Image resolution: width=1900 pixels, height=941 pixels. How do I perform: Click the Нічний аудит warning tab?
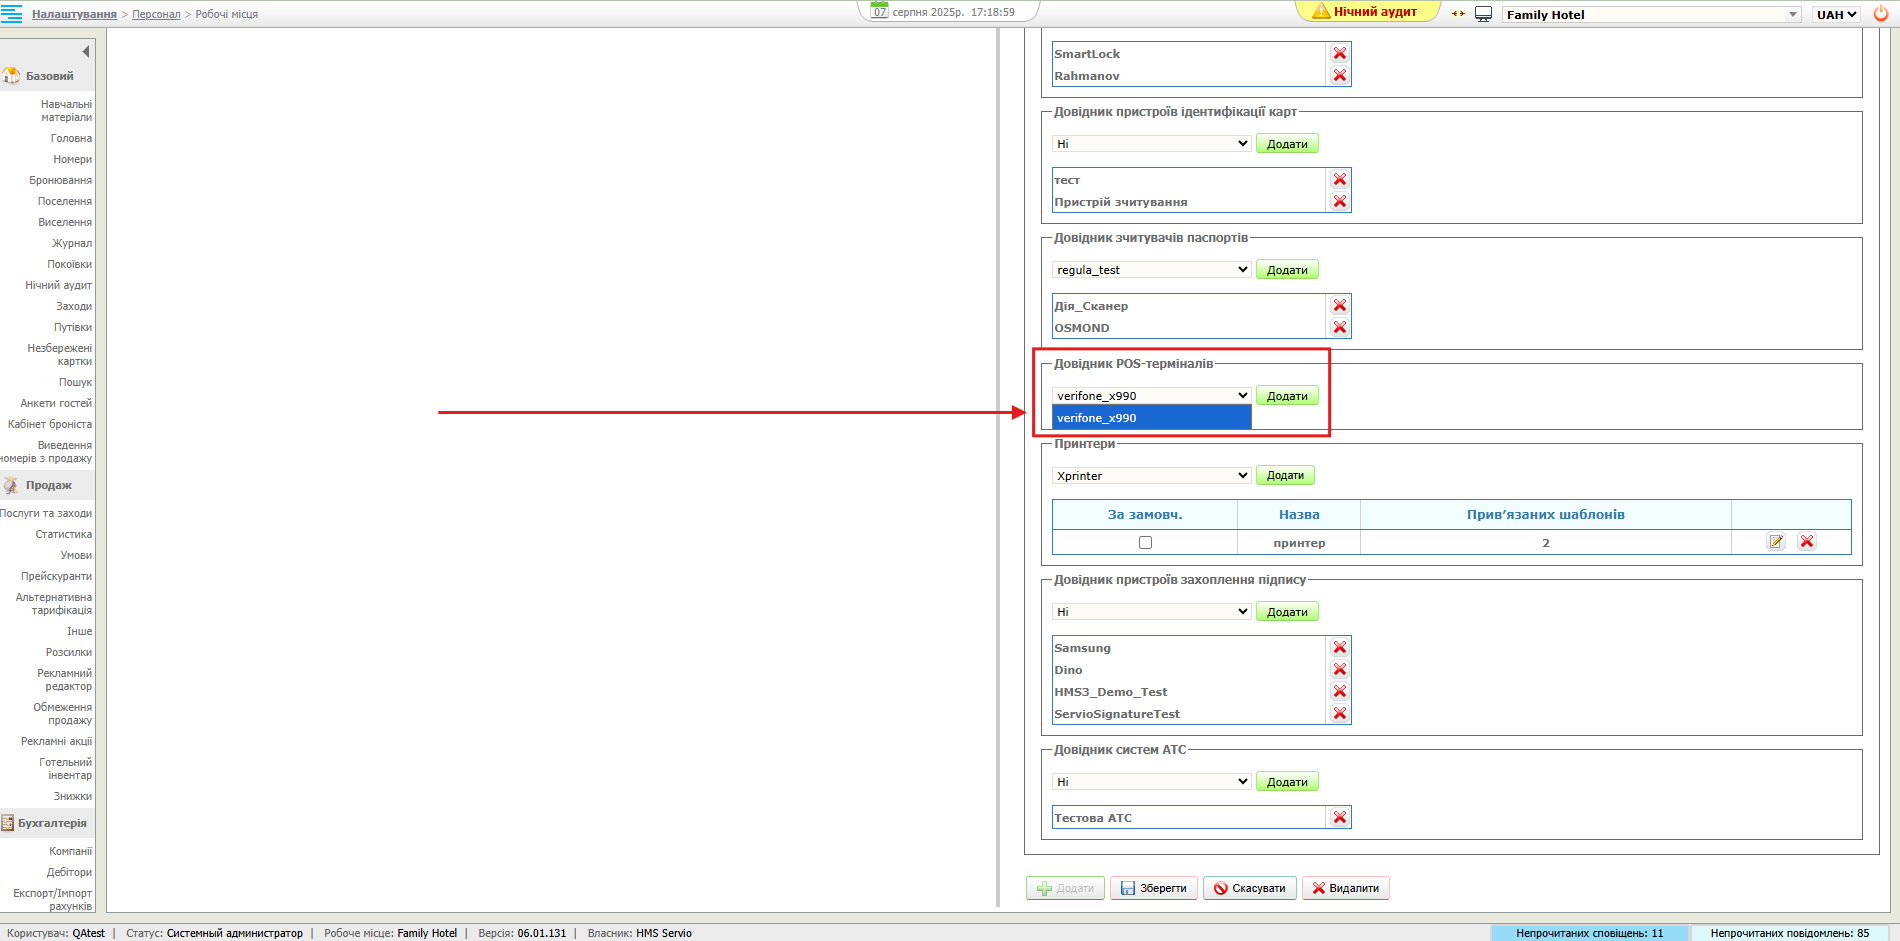click(1366, 12)
